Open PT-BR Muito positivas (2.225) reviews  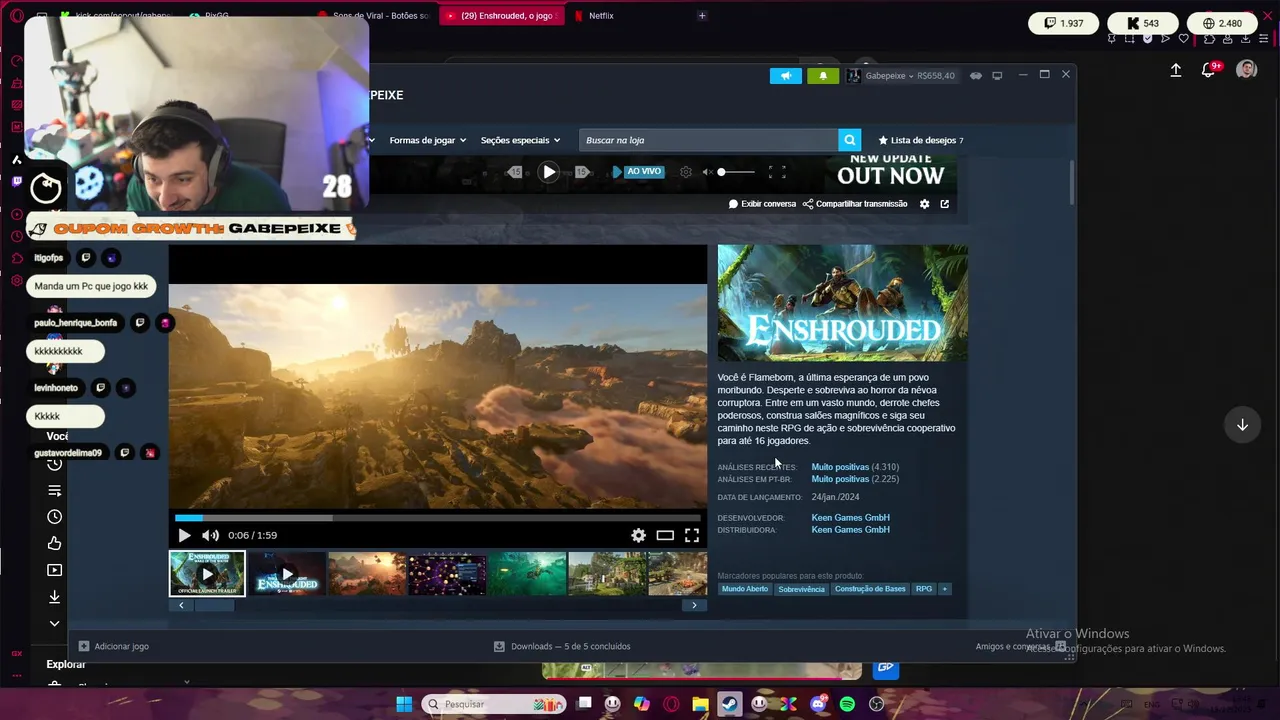pos(855,479)
